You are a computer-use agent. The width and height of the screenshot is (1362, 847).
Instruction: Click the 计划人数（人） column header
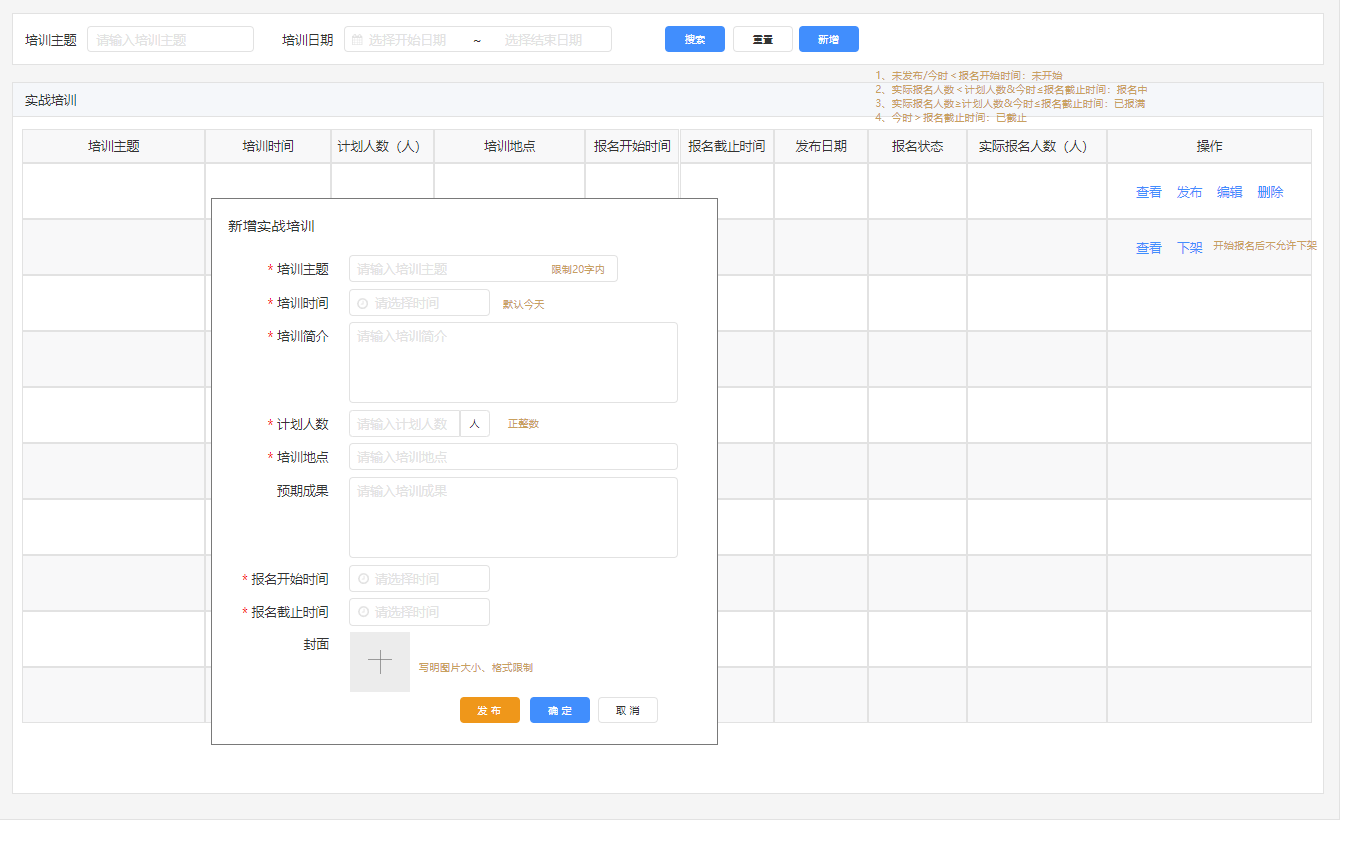tap(383, 146)
